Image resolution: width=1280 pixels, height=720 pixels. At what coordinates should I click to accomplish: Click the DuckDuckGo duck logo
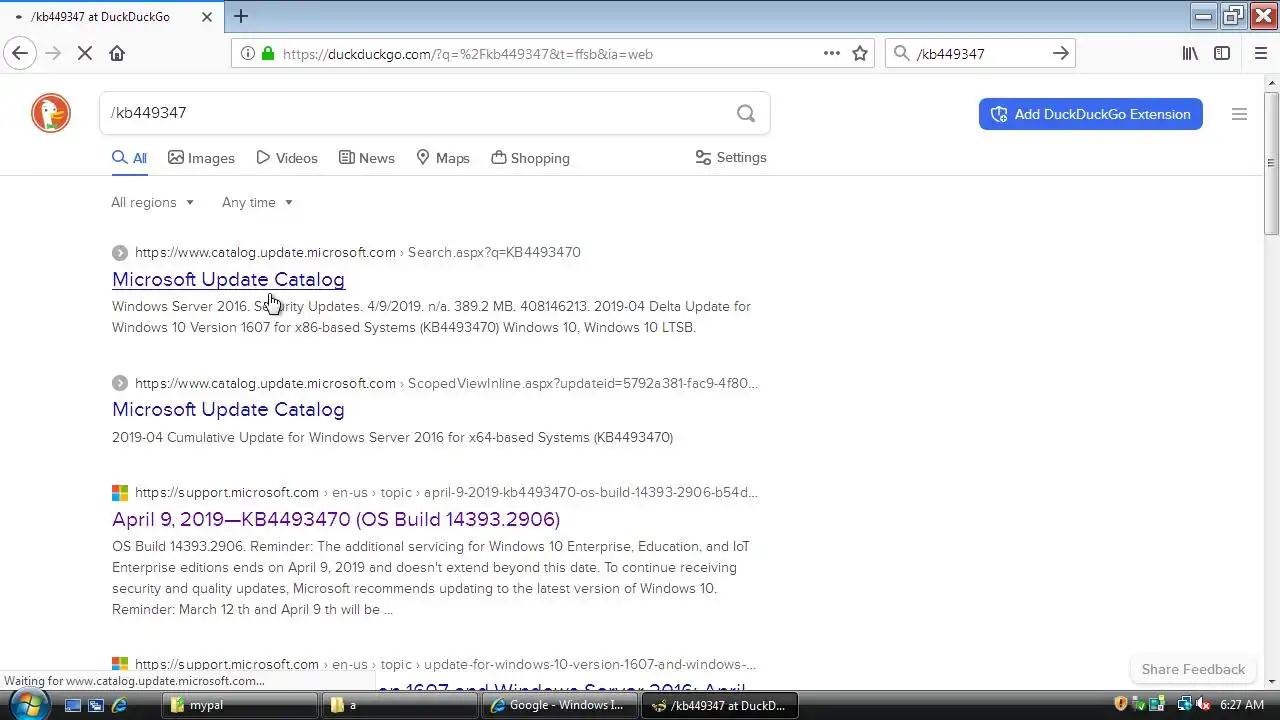51,113
